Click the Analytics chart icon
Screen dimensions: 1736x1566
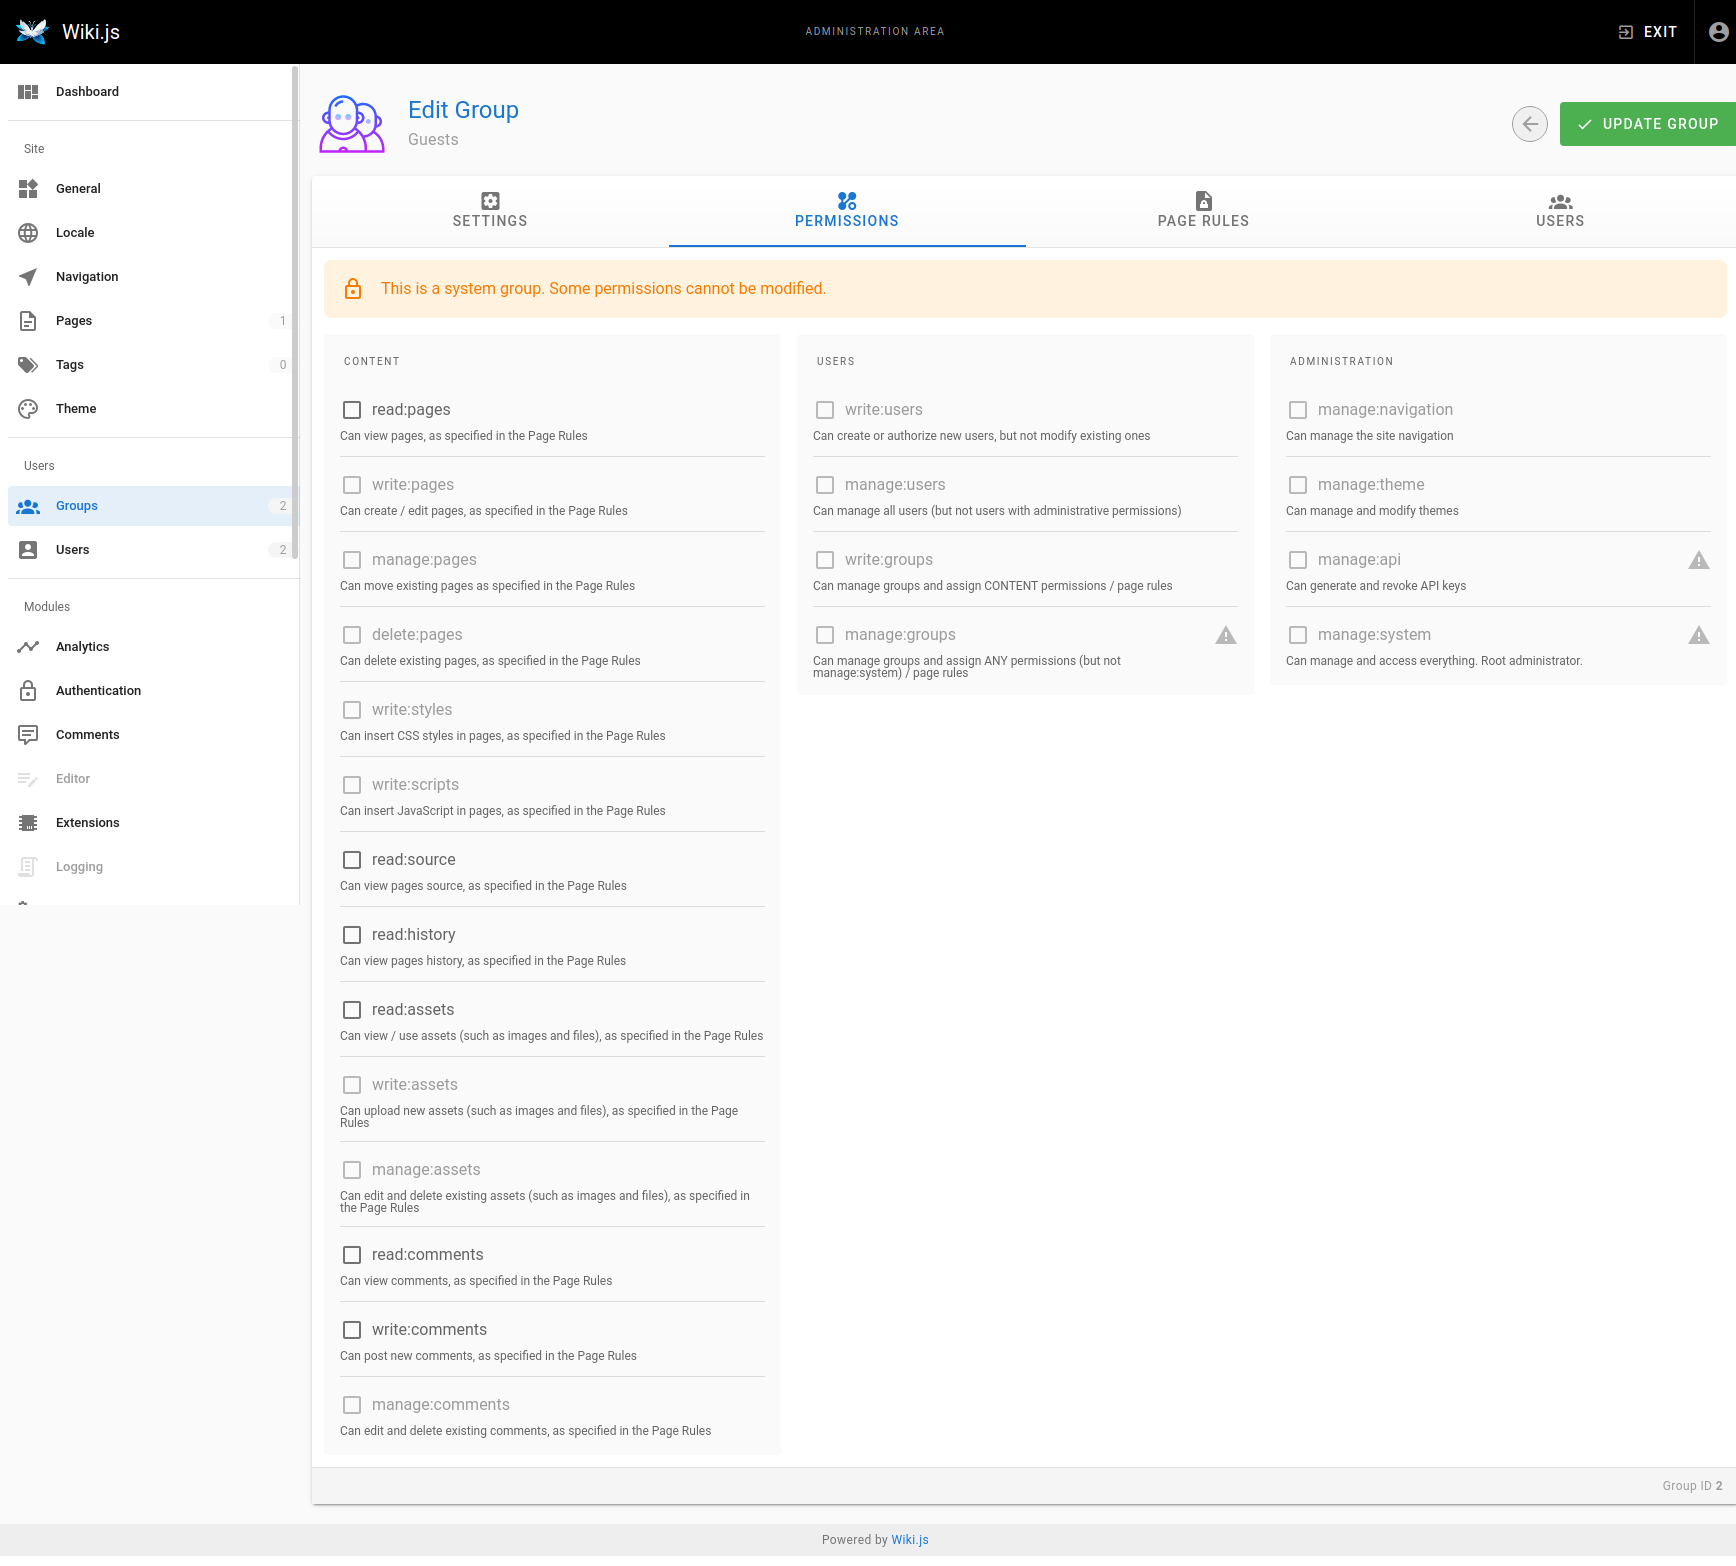pyautogui.click(x=28, y=647)
